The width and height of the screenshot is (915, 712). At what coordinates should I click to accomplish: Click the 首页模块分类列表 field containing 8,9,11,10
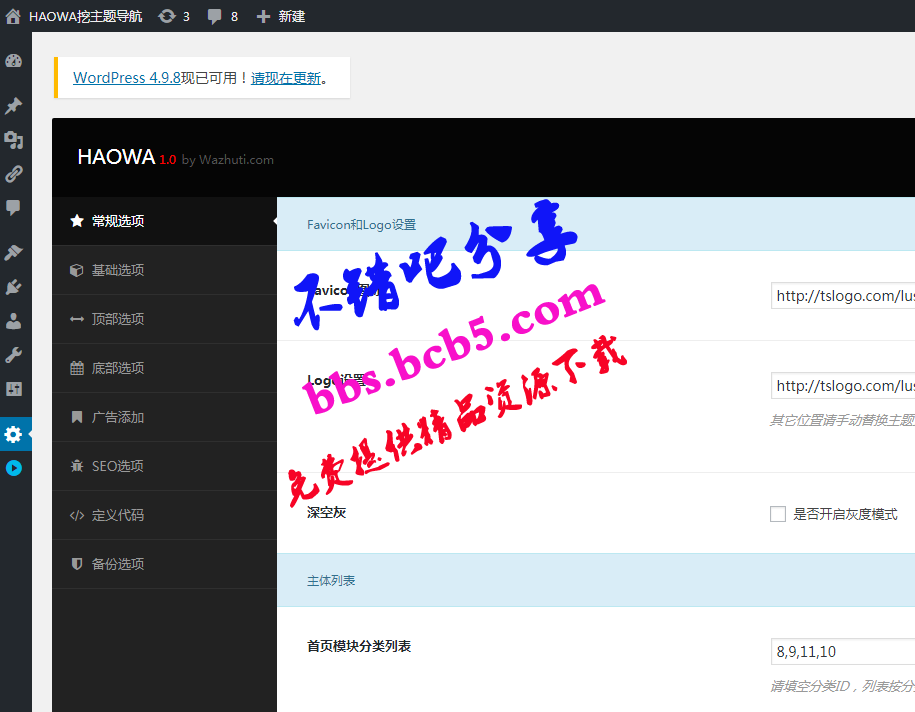(x=843, y=651)
